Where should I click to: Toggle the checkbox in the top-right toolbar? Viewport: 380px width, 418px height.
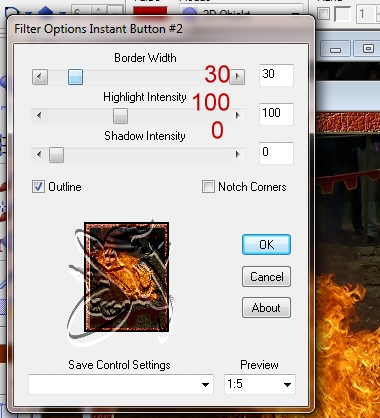(323, 14)
